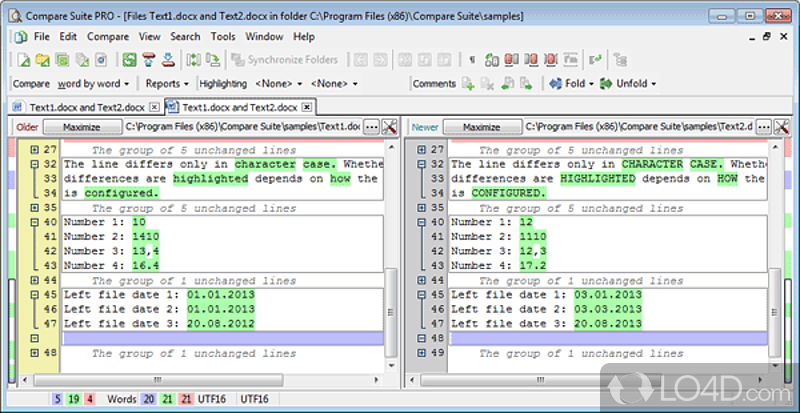
Task: Expand line 27 group in Older pane
Action: (x=35, y=150)
